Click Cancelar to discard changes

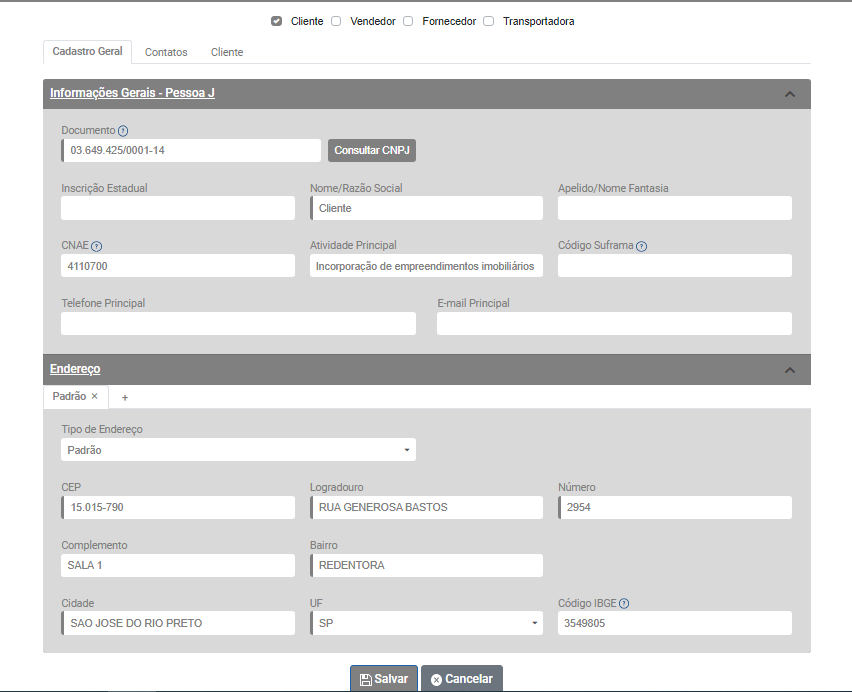pyautogui.click(x=462, y=679)
